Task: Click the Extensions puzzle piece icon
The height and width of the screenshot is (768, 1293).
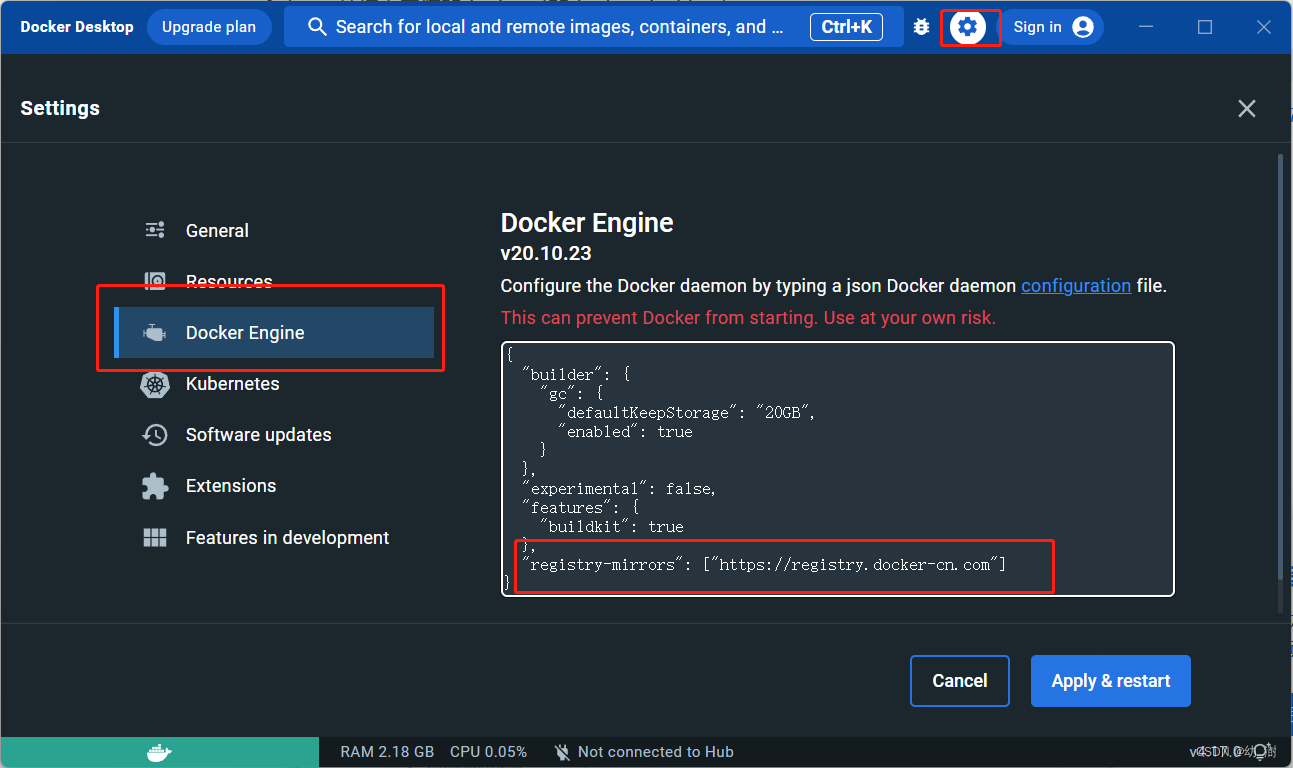Action: tap(155, 486)
